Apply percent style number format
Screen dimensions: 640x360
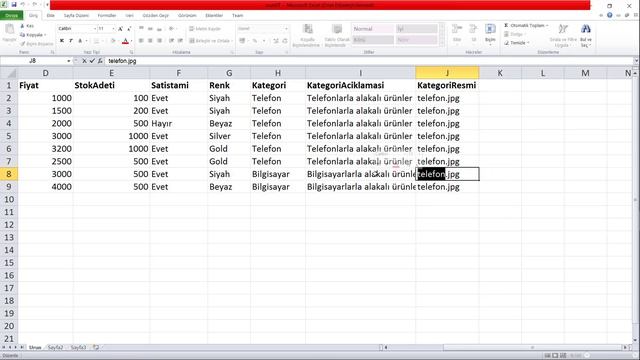click(x=254, y=41)
